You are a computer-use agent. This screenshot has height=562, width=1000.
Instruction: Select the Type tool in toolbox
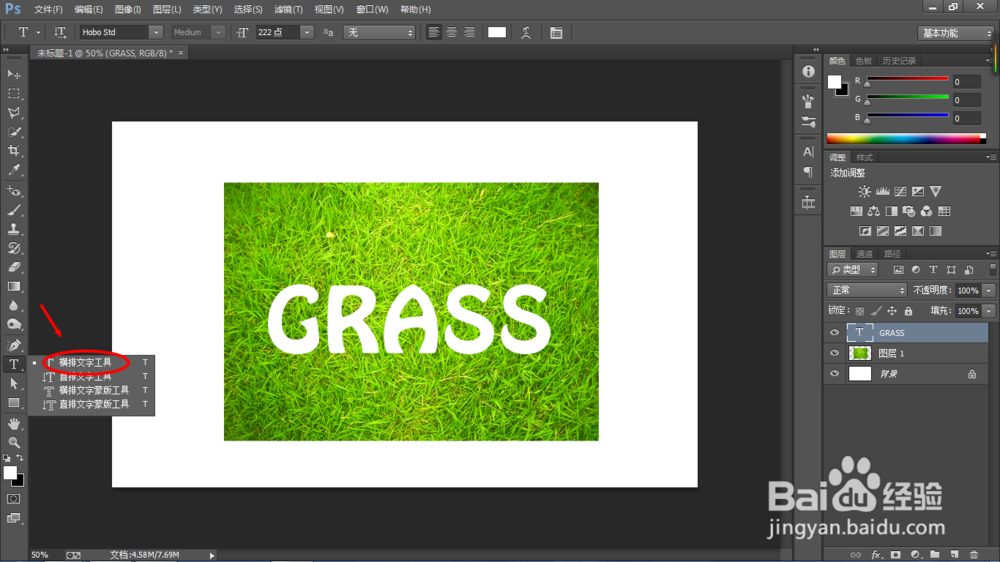13,364
